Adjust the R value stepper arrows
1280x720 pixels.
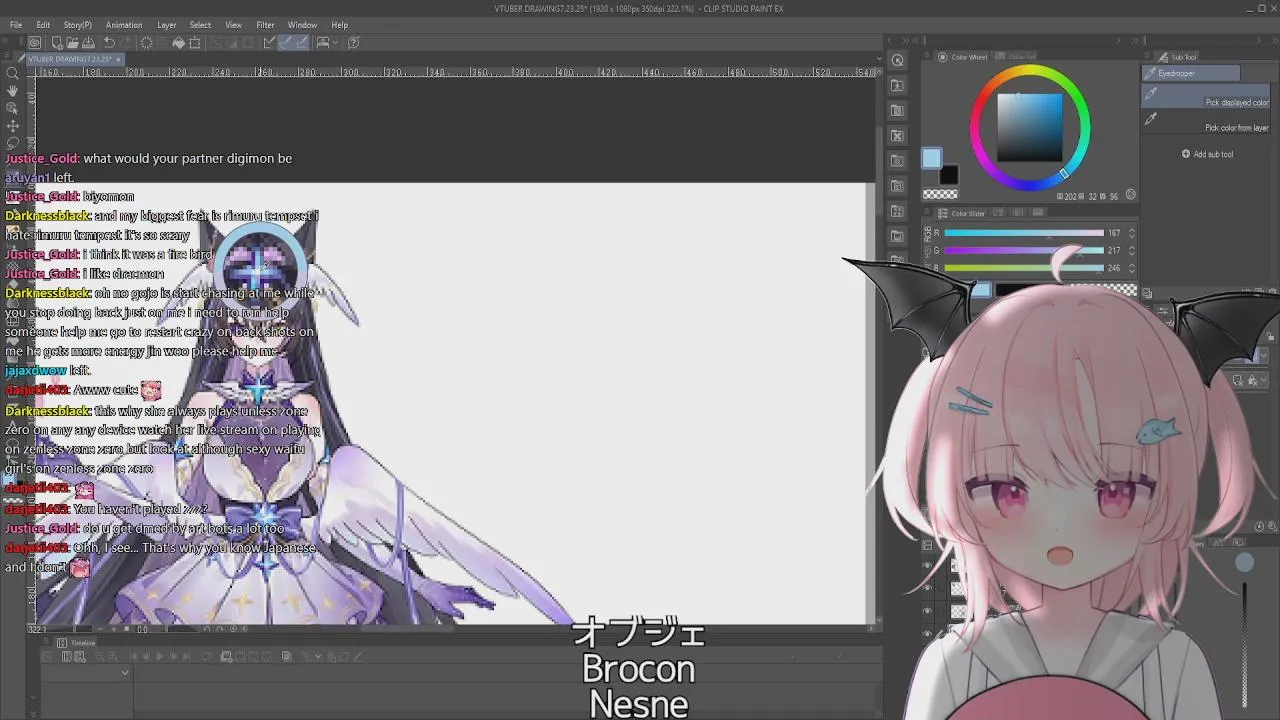tap(1131, 233)
